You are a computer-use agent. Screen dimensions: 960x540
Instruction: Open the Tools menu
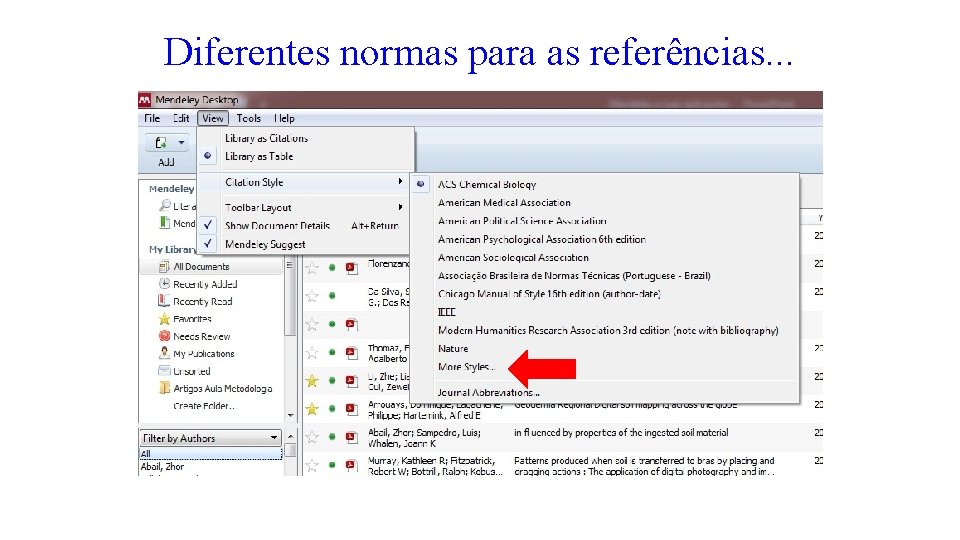click(x=249, y=118)
